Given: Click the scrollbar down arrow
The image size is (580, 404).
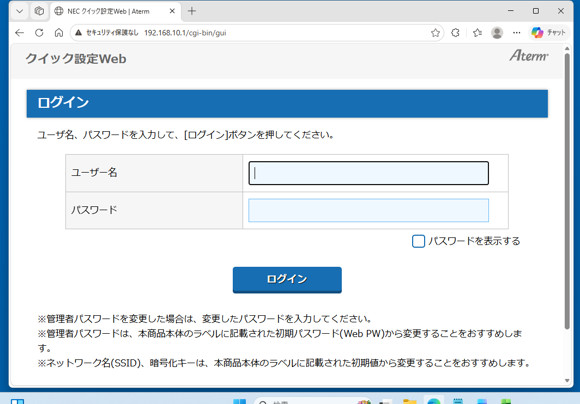Looking at the screenshot, I should click(x=567, y=381).
